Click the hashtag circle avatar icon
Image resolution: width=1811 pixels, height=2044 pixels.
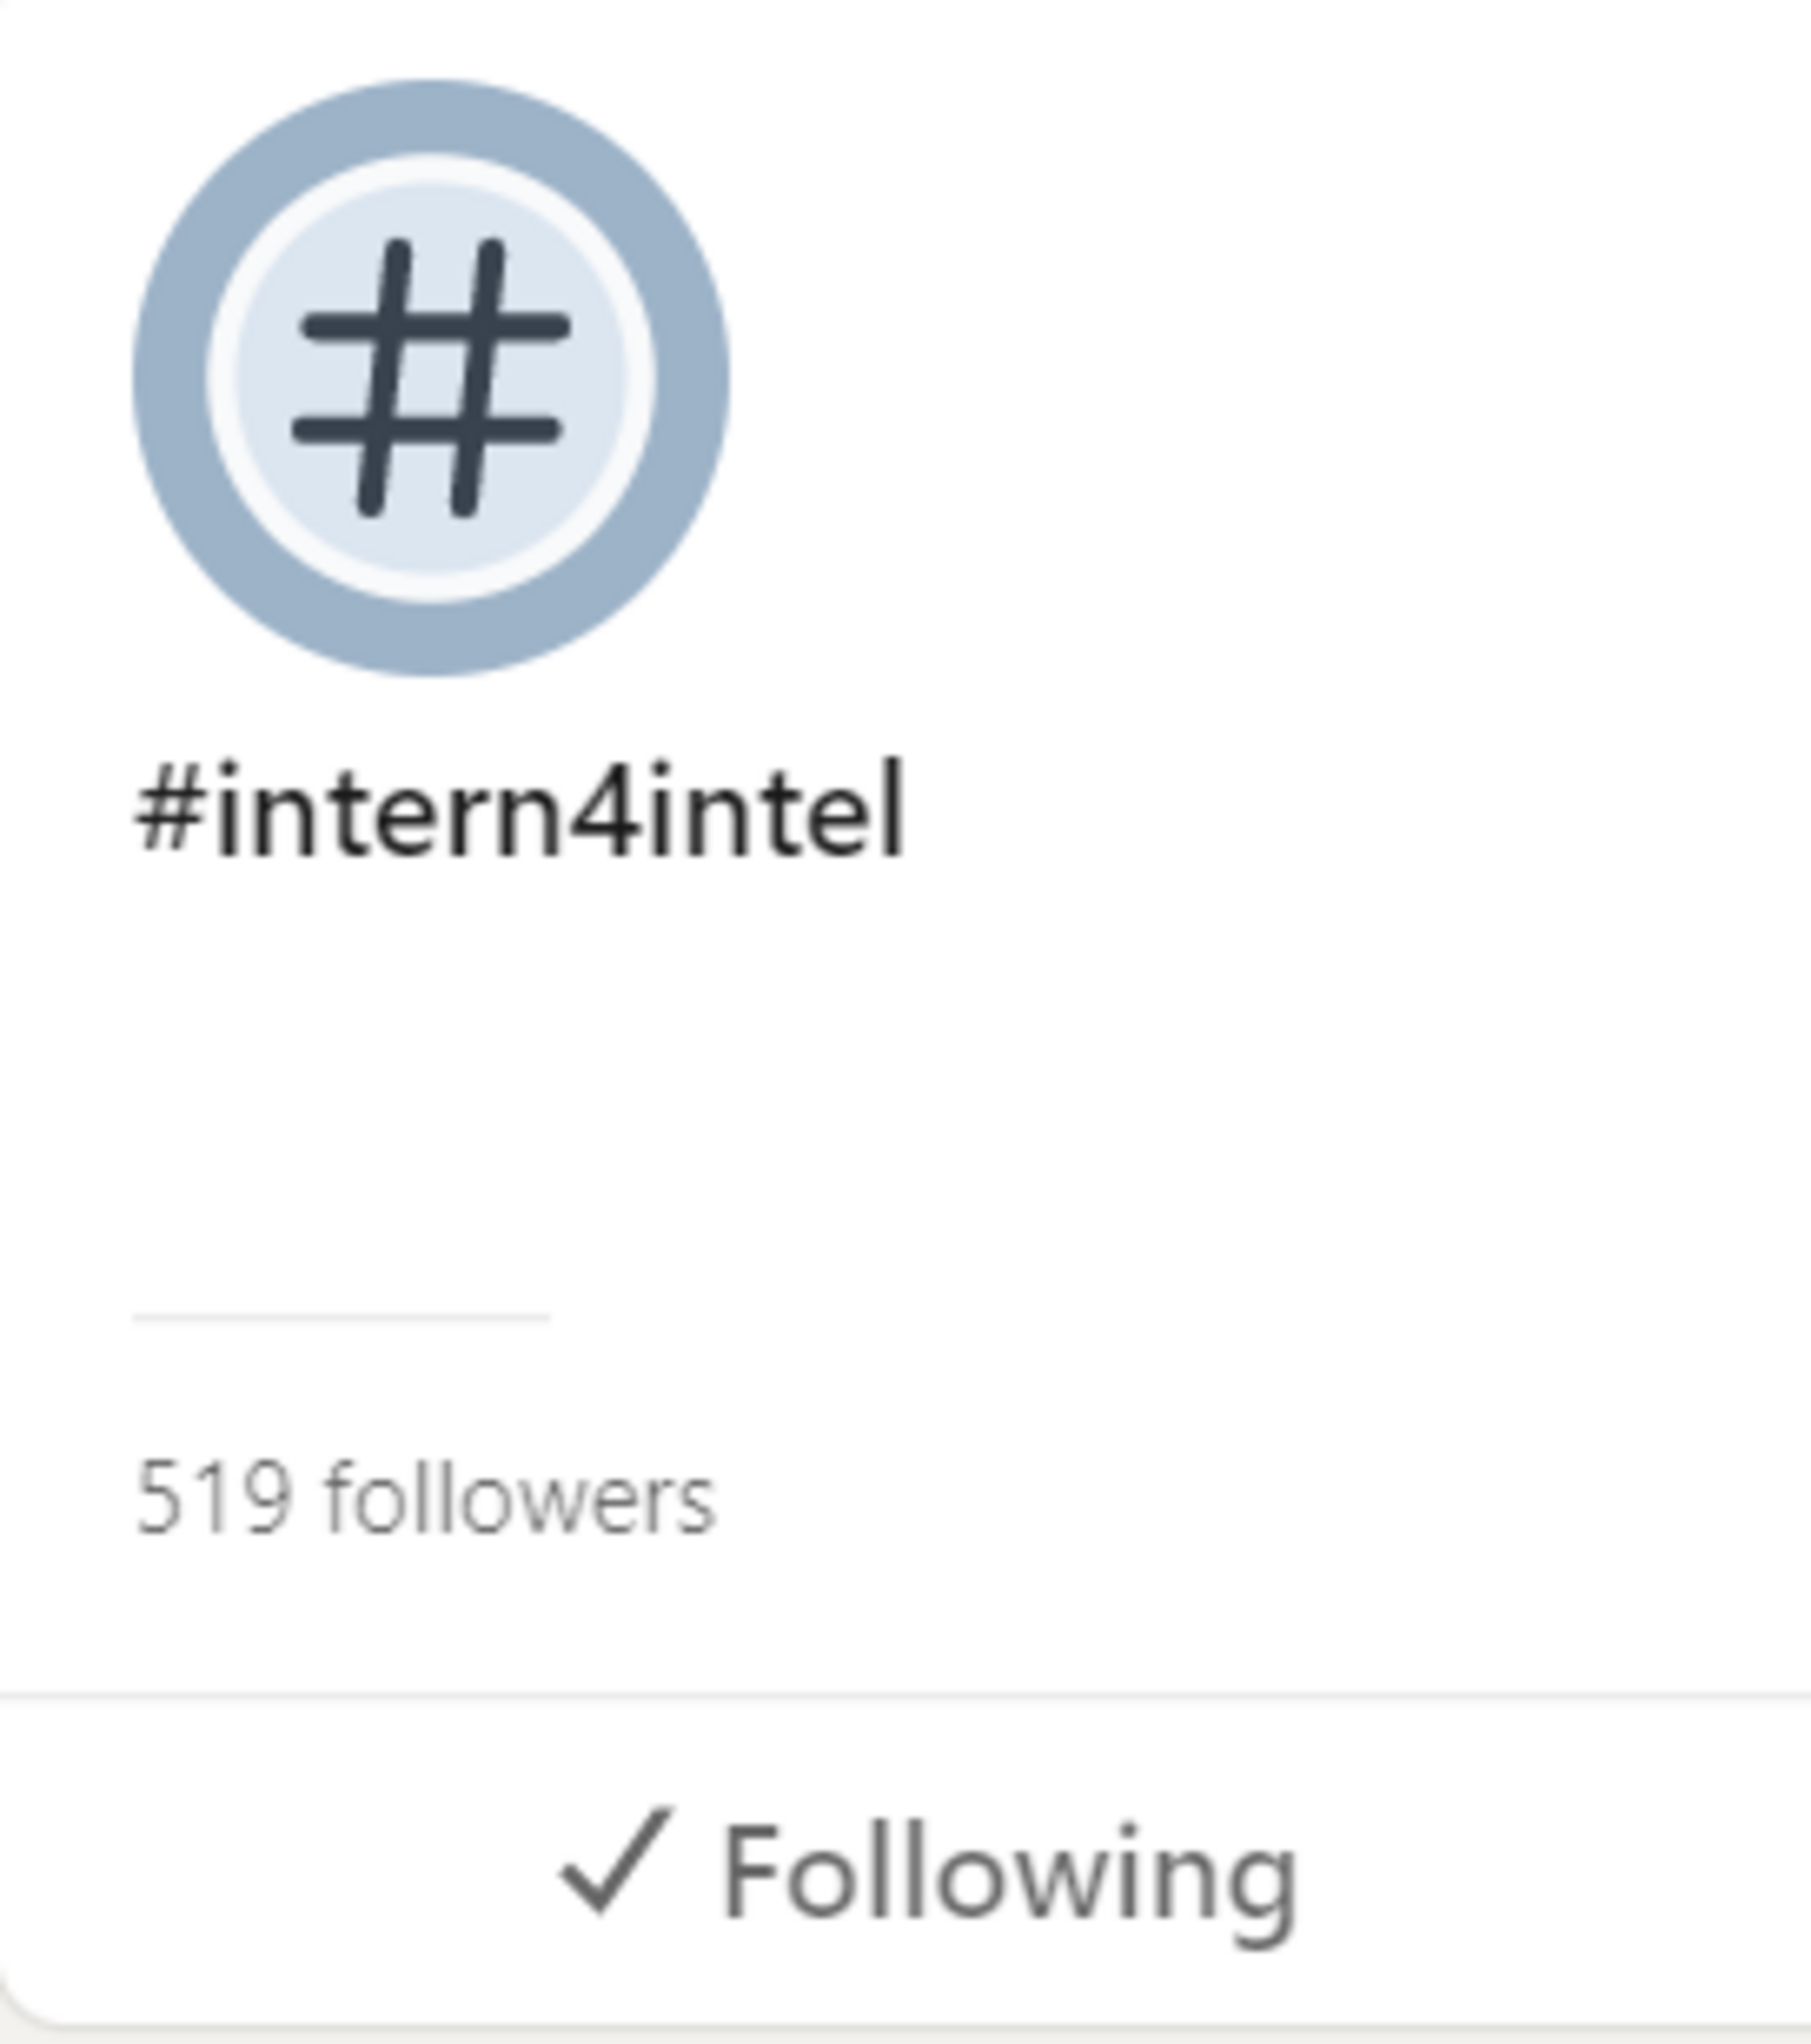(431, 378)
